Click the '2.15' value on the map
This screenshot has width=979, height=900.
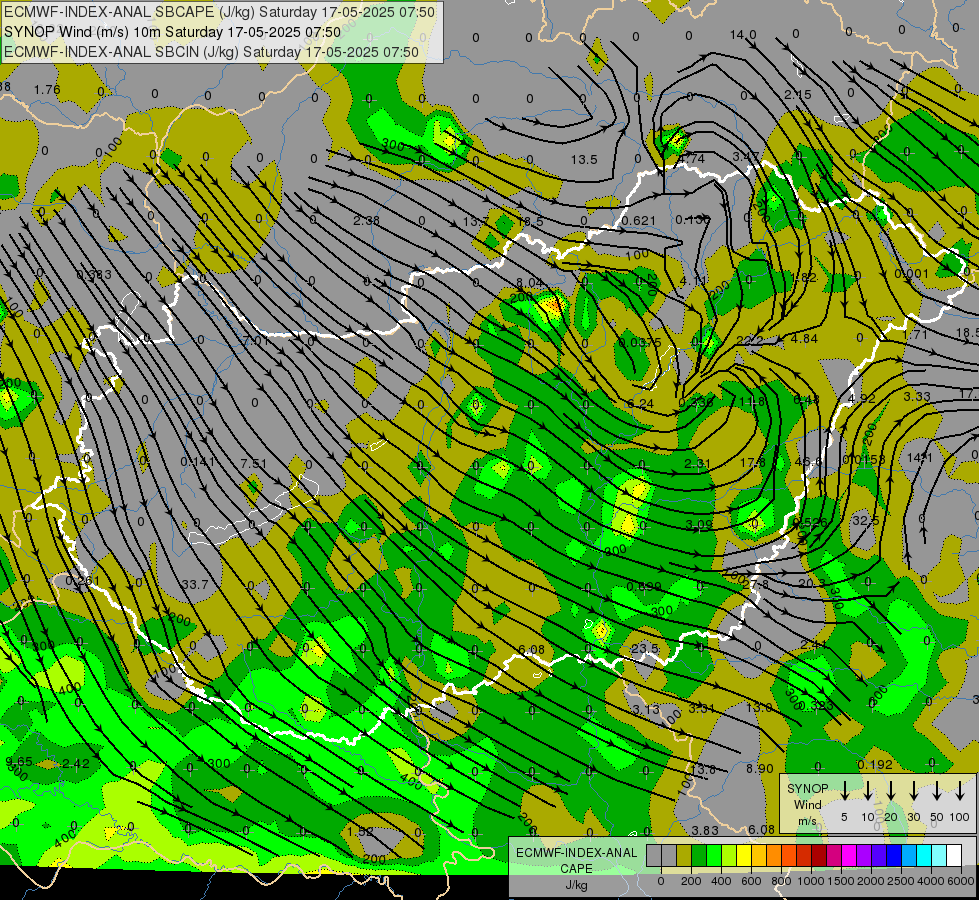(x=797, y=94)
